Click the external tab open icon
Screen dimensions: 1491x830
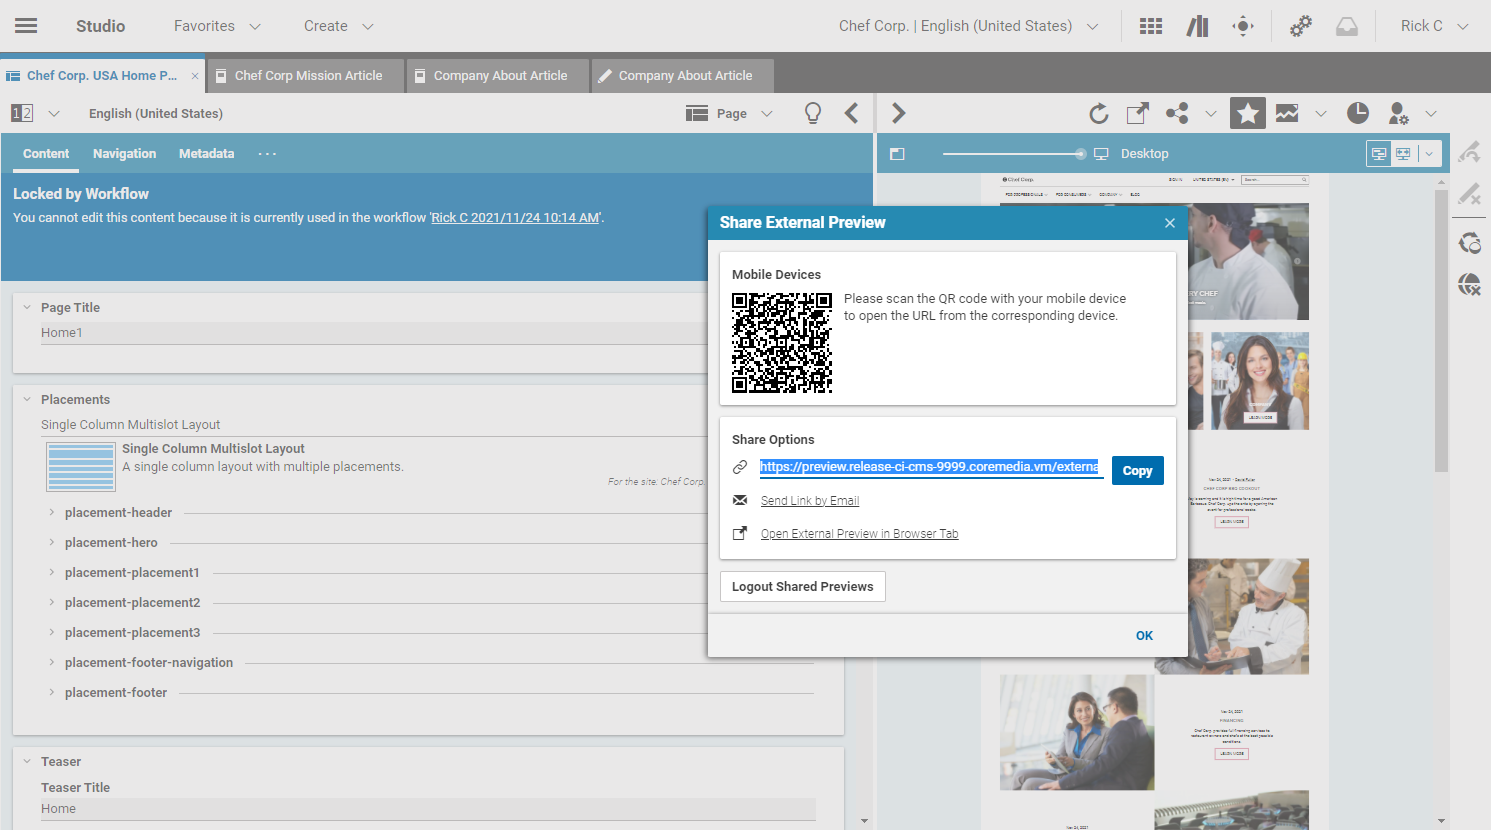coord(740,533)
